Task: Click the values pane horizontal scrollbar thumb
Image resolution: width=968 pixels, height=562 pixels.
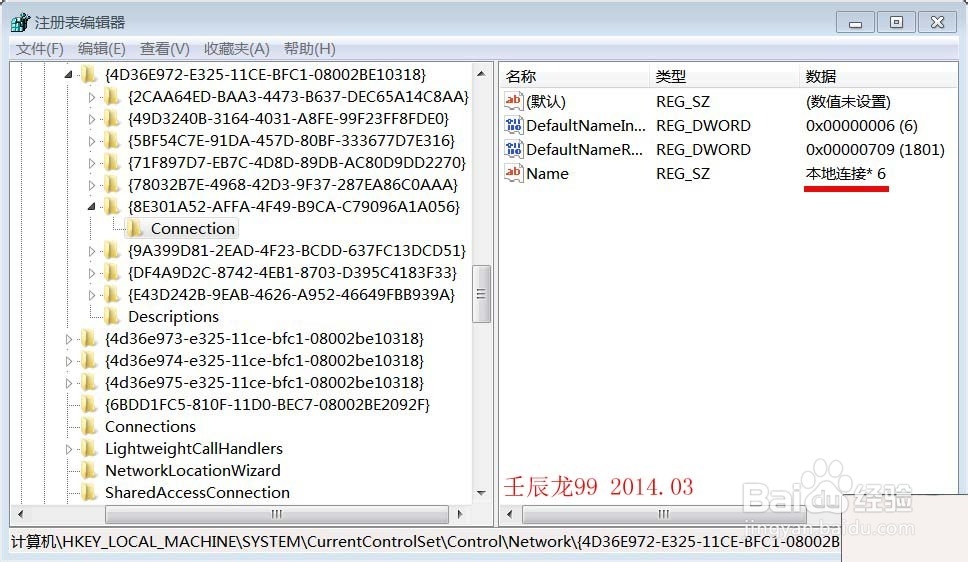Action: pos(664,514)
